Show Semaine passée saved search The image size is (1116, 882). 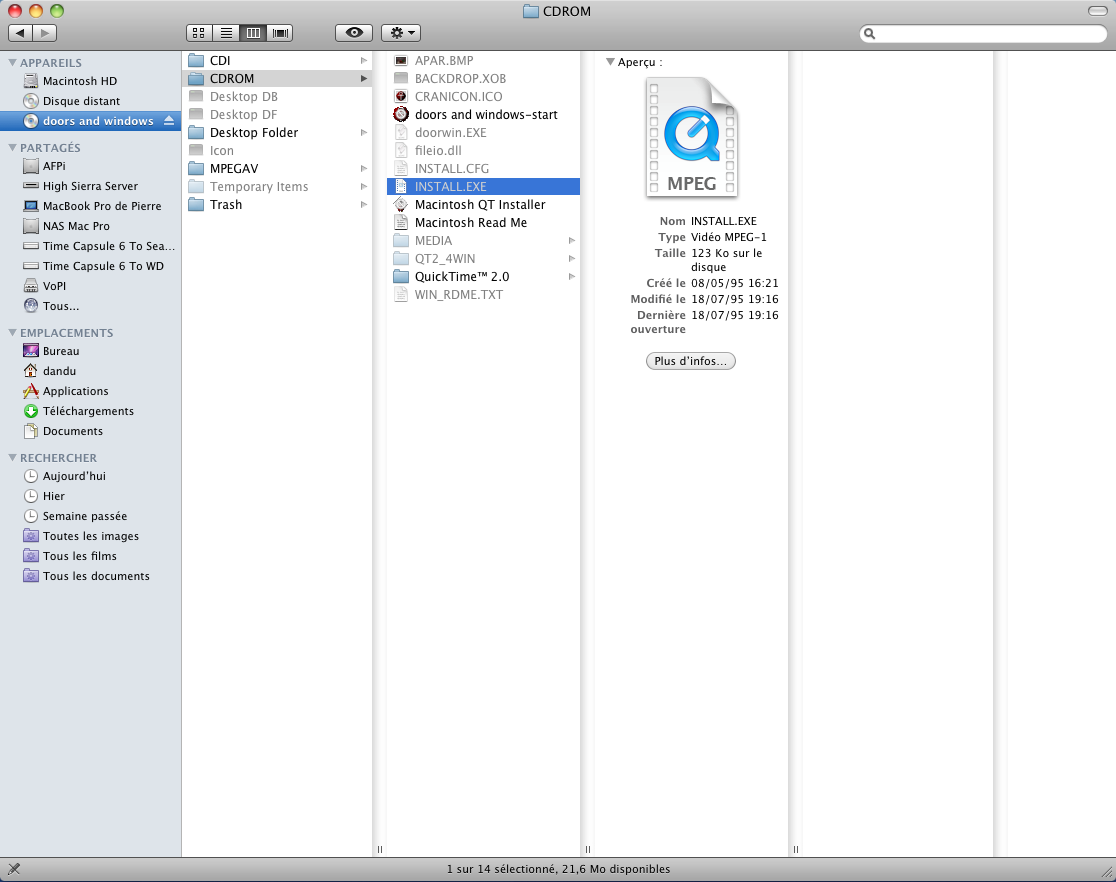90,515
